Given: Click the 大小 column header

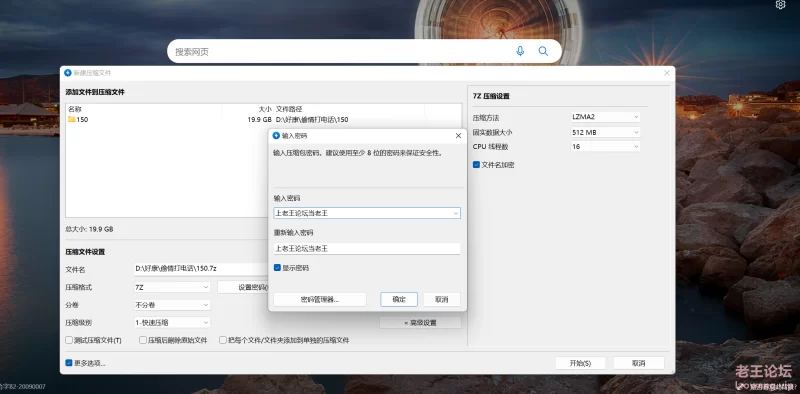Looking at the screenshot, I should pos(265,109).
